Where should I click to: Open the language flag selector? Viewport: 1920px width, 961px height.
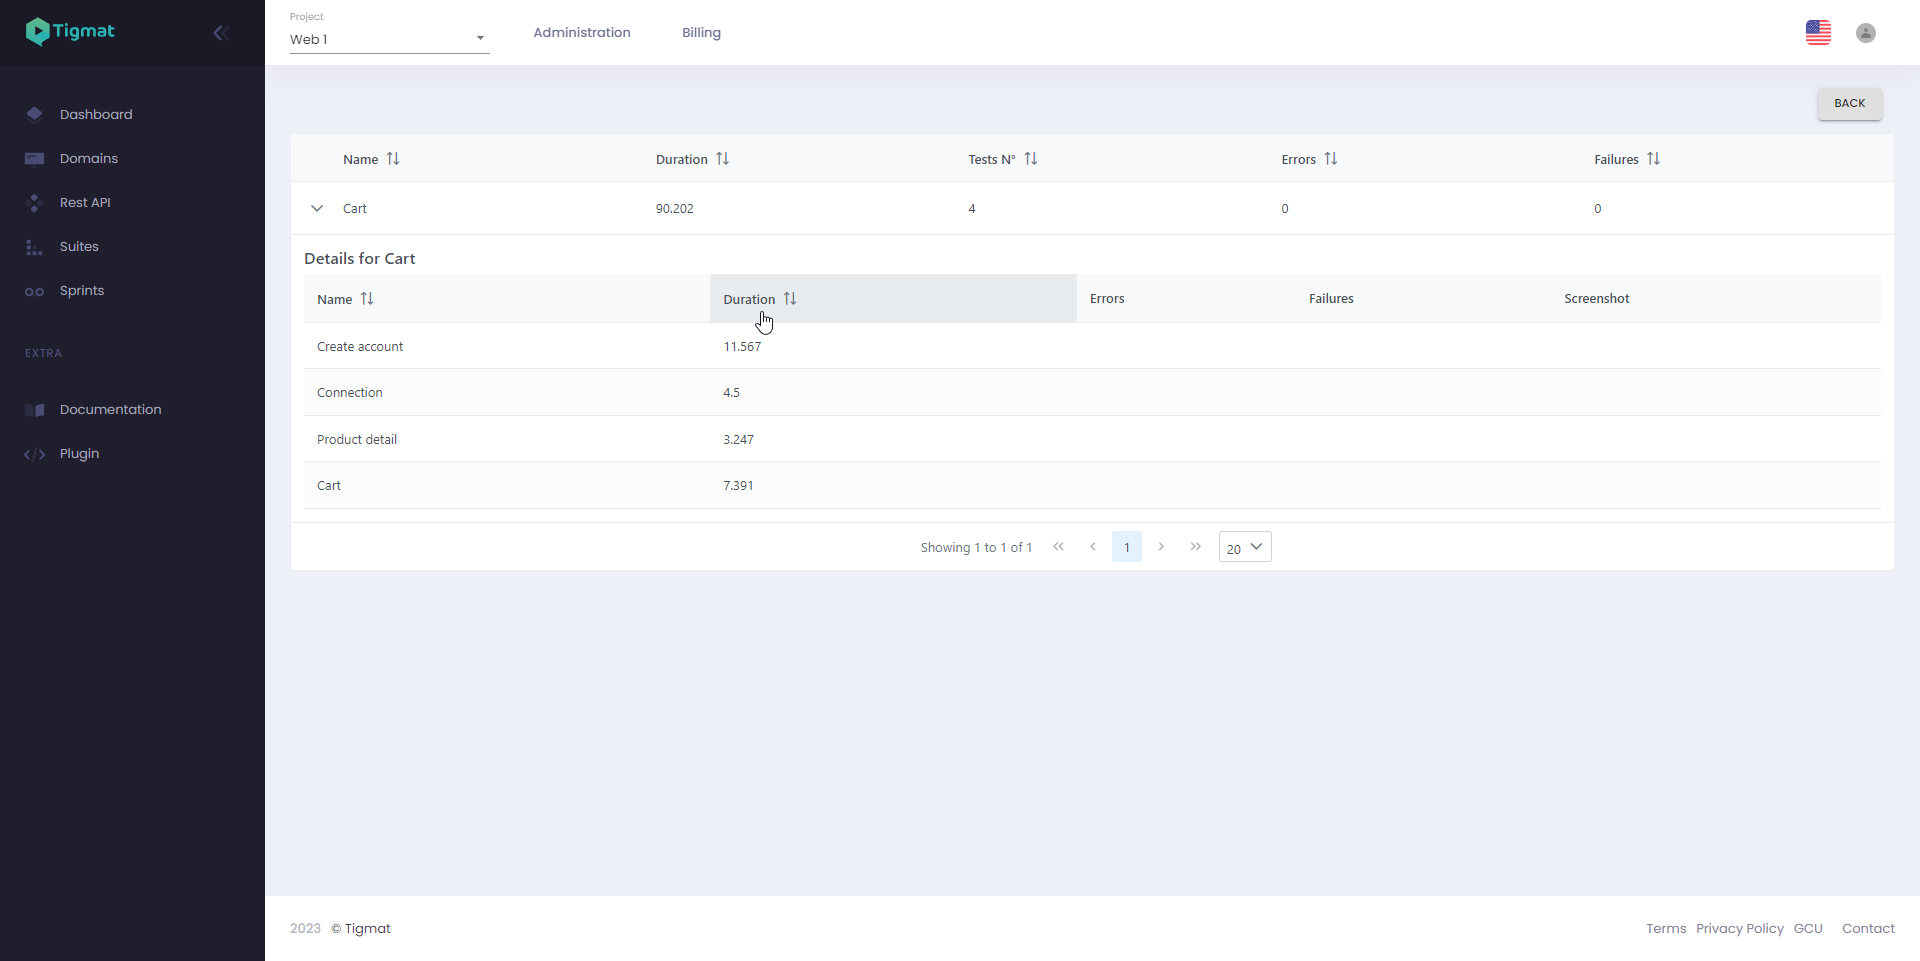tap(1818, 33)
